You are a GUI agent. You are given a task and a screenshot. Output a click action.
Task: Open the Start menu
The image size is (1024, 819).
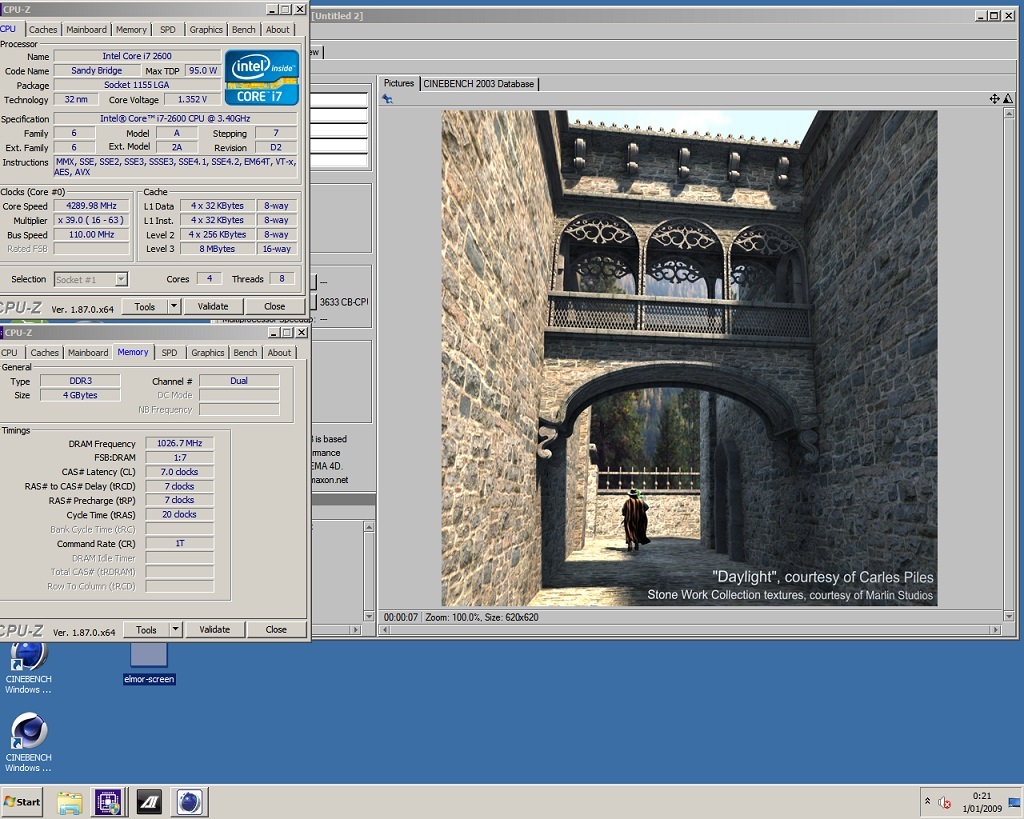coord(22,801)
